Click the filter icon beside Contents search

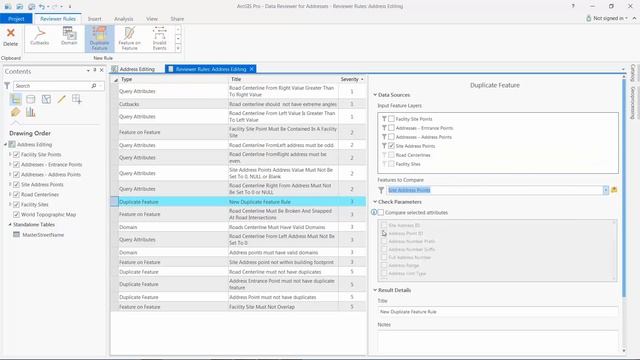(x=7, y=86)
